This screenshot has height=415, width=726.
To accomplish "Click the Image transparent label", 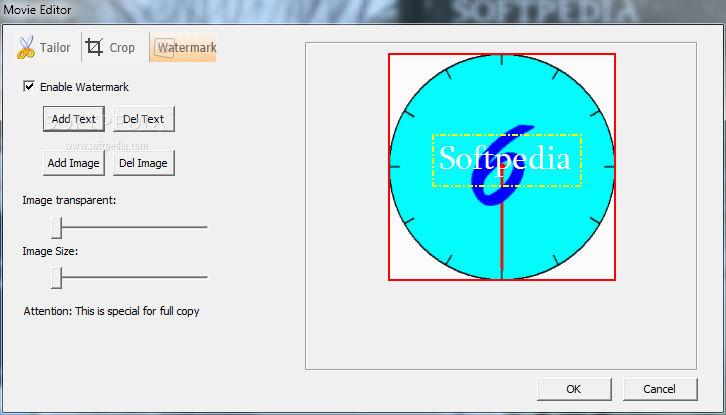I will tap(69, 201).
